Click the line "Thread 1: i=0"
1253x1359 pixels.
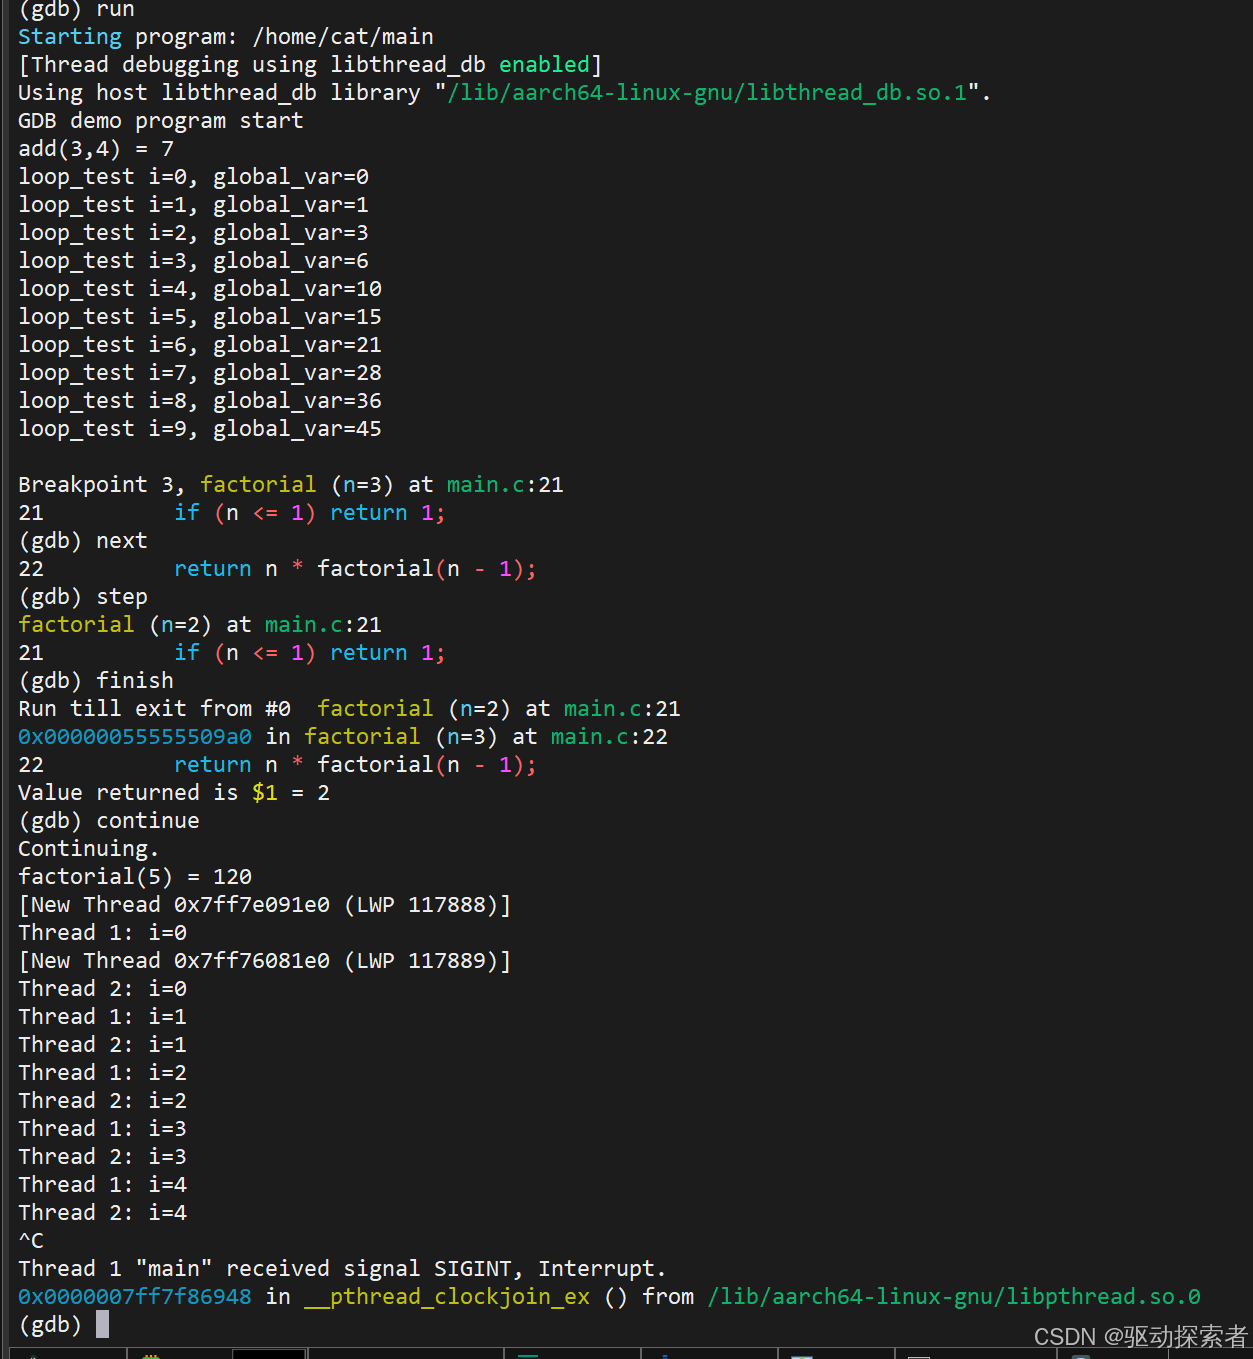tap(102, 933)
